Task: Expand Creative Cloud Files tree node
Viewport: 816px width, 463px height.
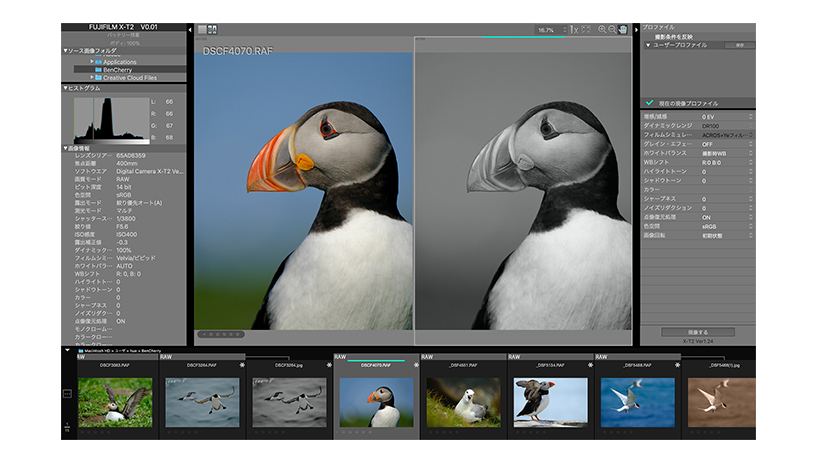Action: point(92,77)
